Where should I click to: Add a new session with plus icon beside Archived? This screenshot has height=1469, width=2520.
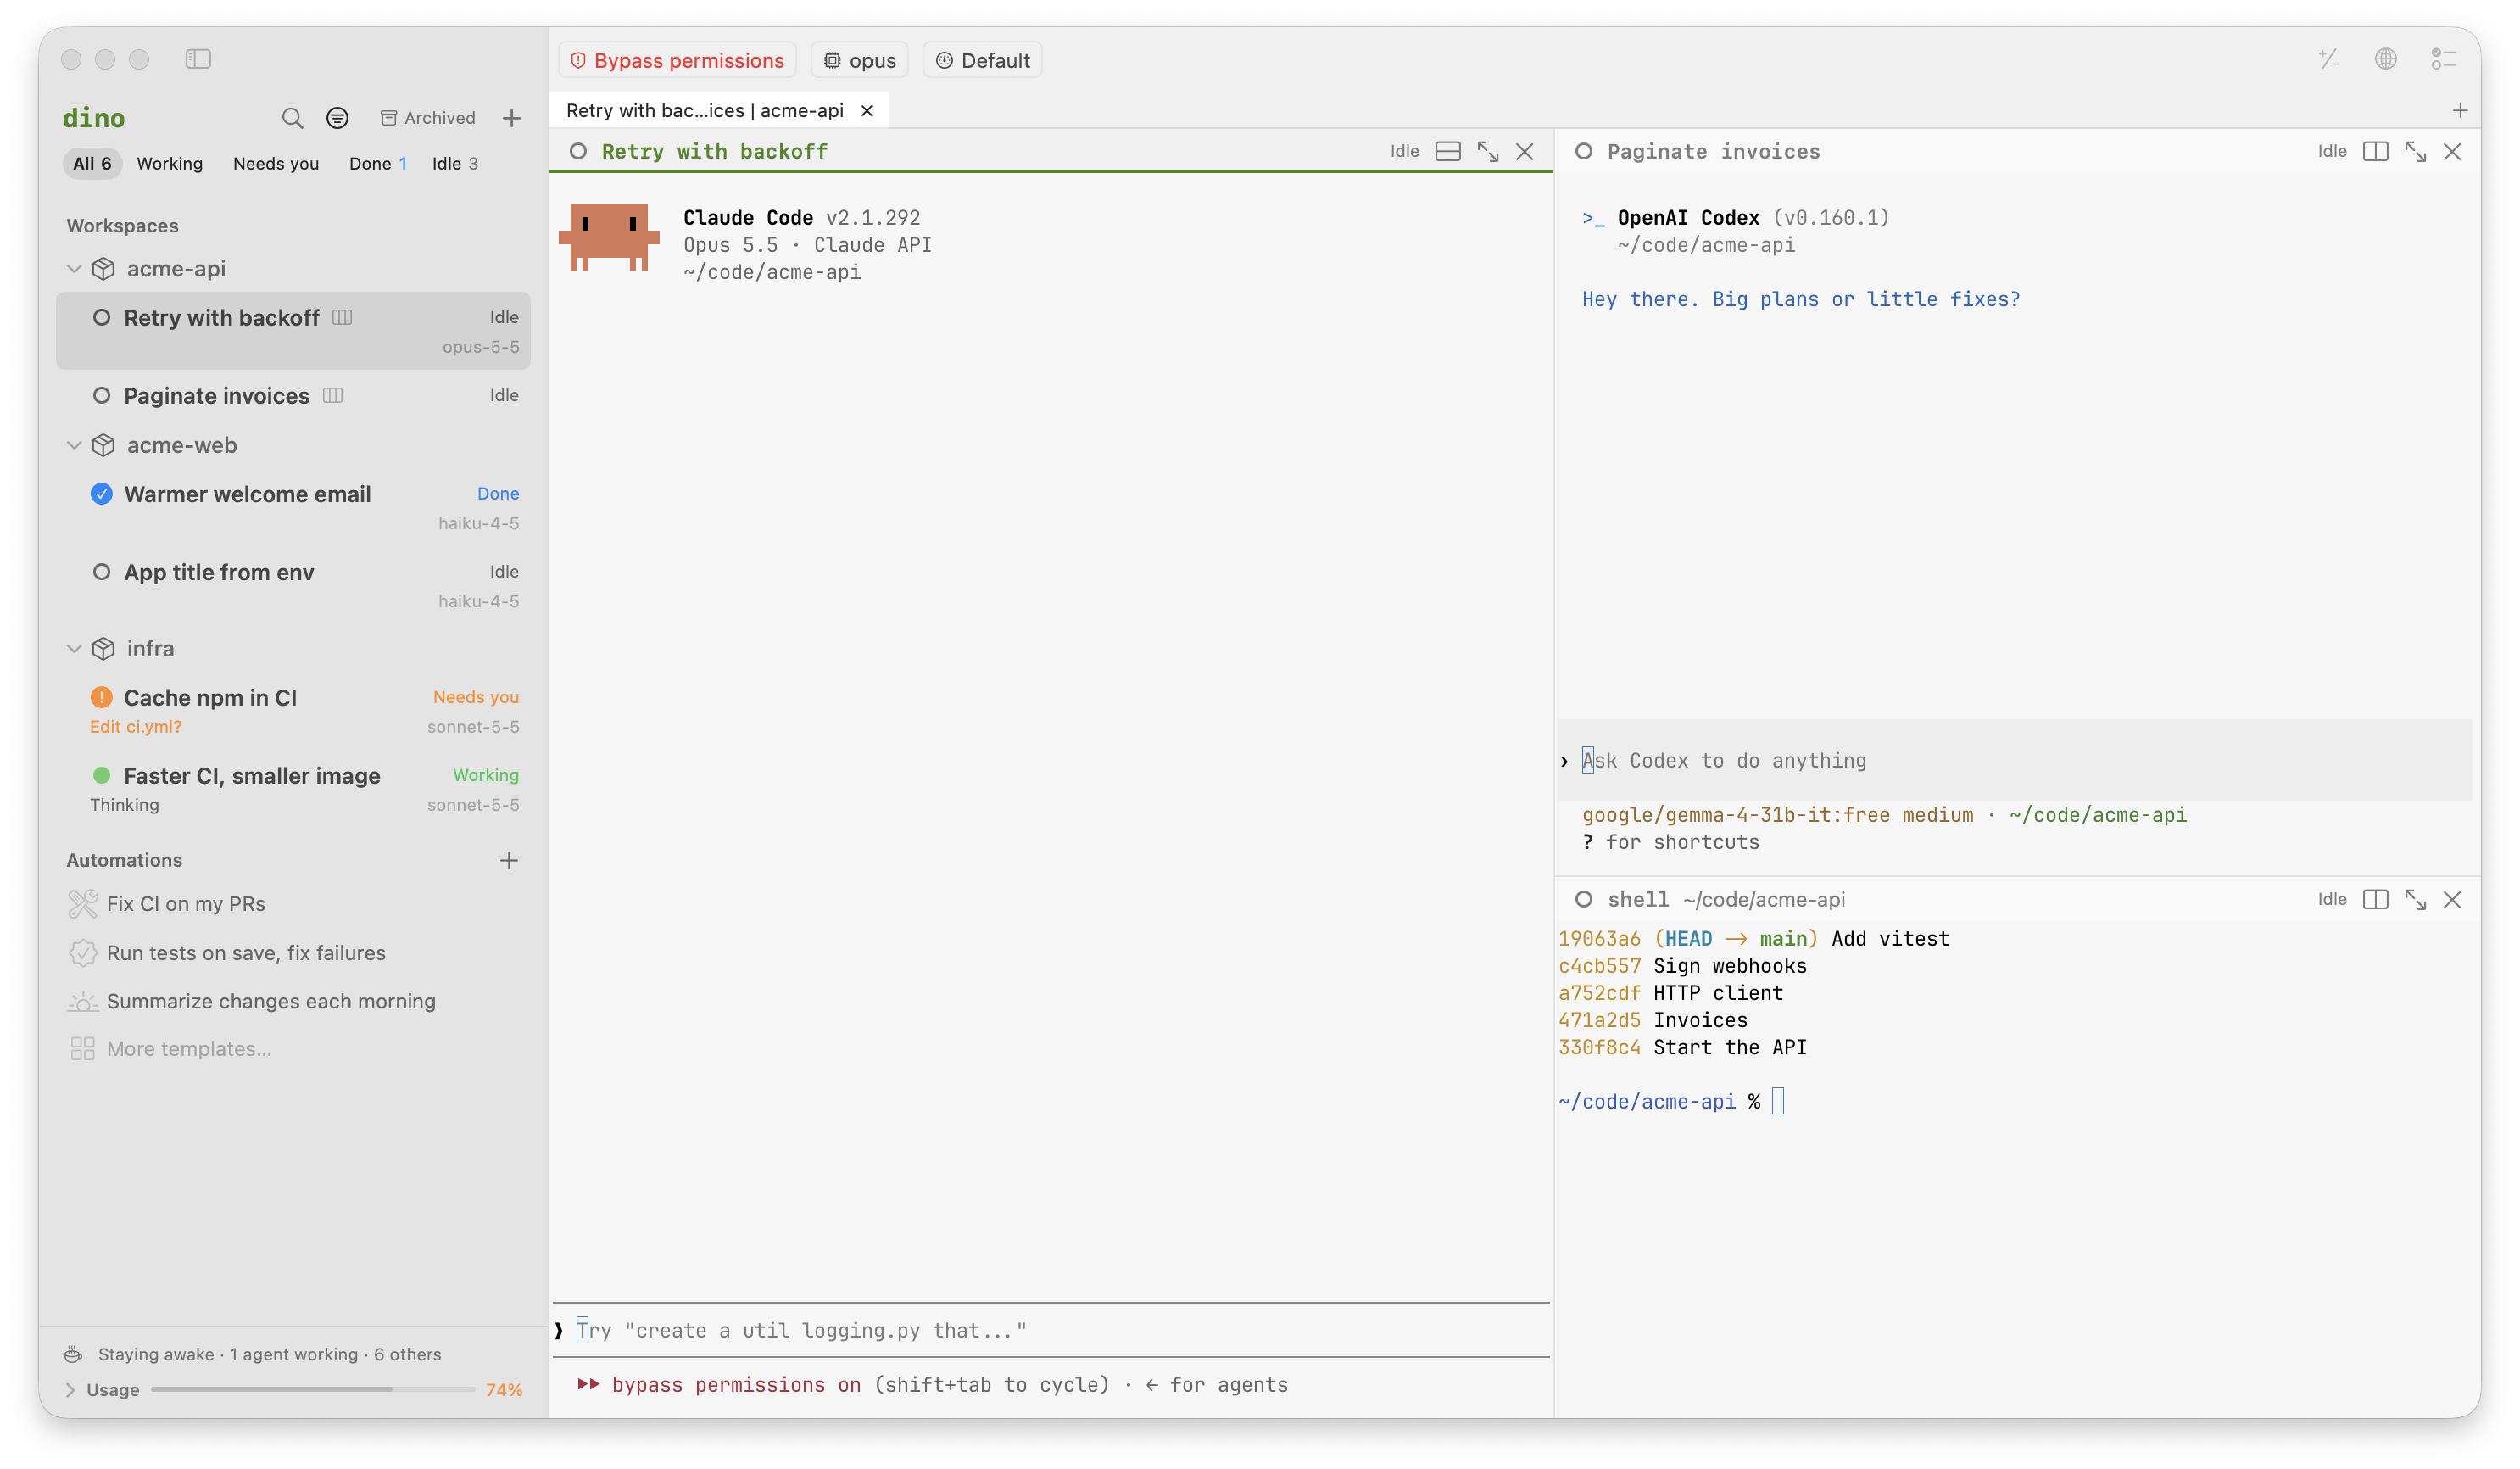(x=511, y=118)
